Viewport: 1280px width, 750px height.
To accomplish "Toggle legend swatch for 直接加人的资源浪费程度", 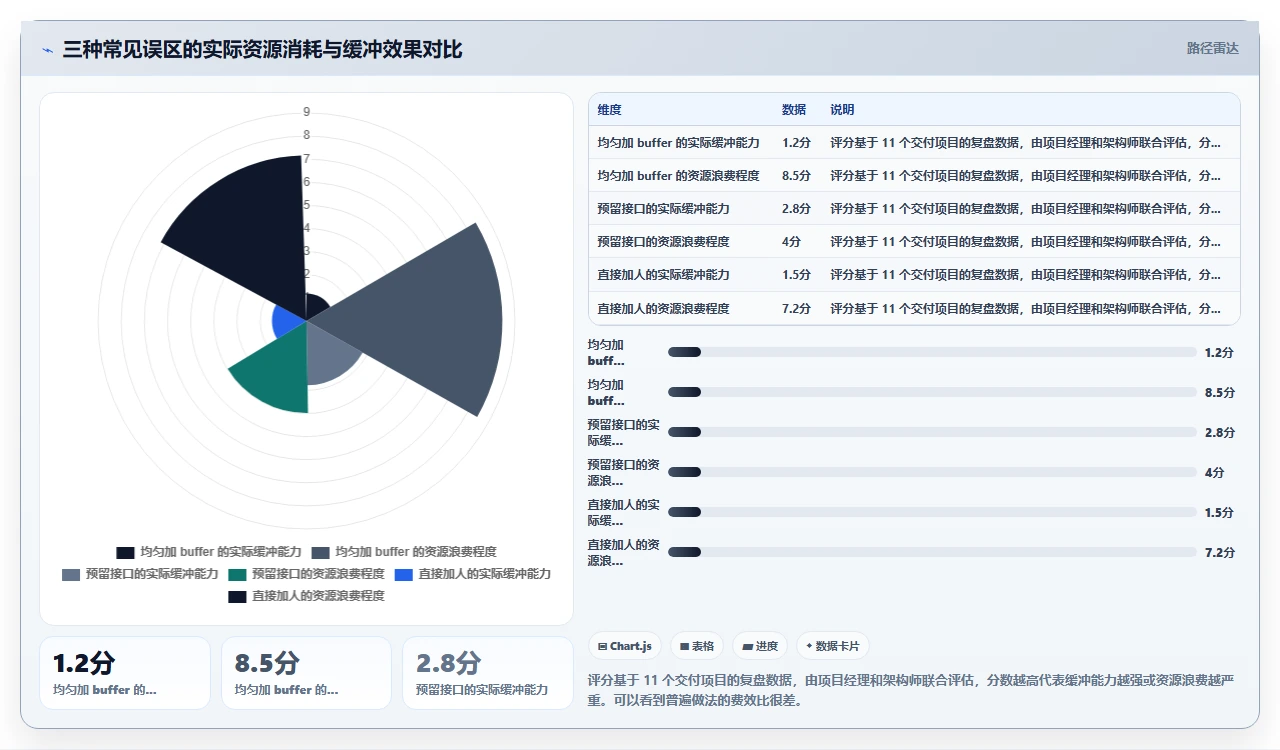I will (237, 596).
